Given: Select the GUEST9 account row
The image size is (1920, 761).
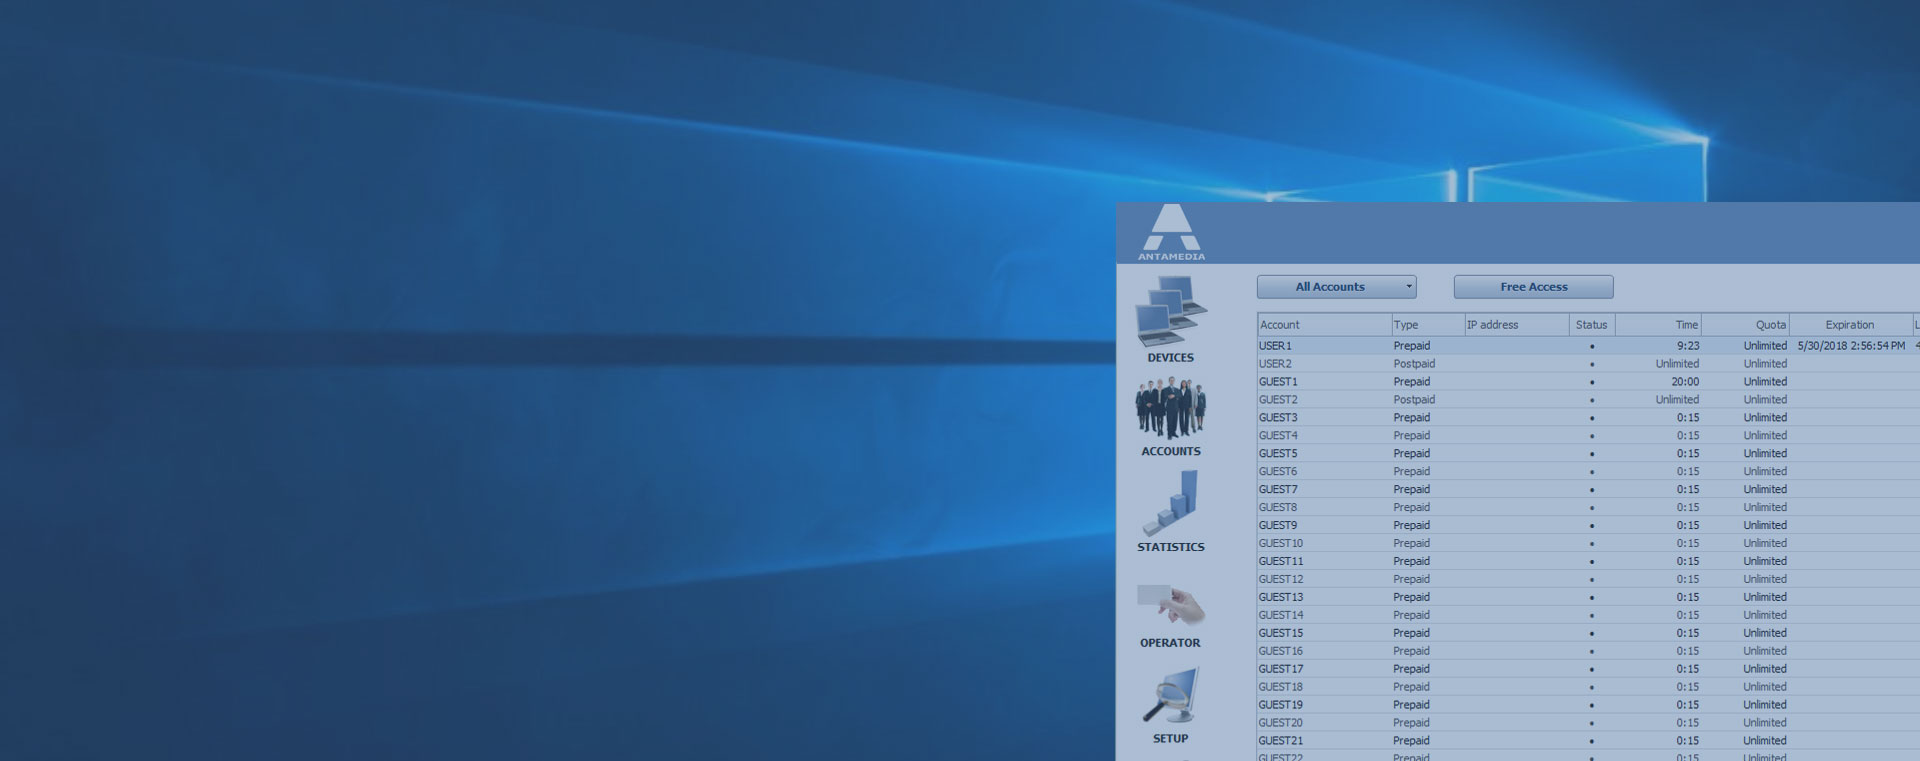Looking at the screenshot, I should point(1588,526).
